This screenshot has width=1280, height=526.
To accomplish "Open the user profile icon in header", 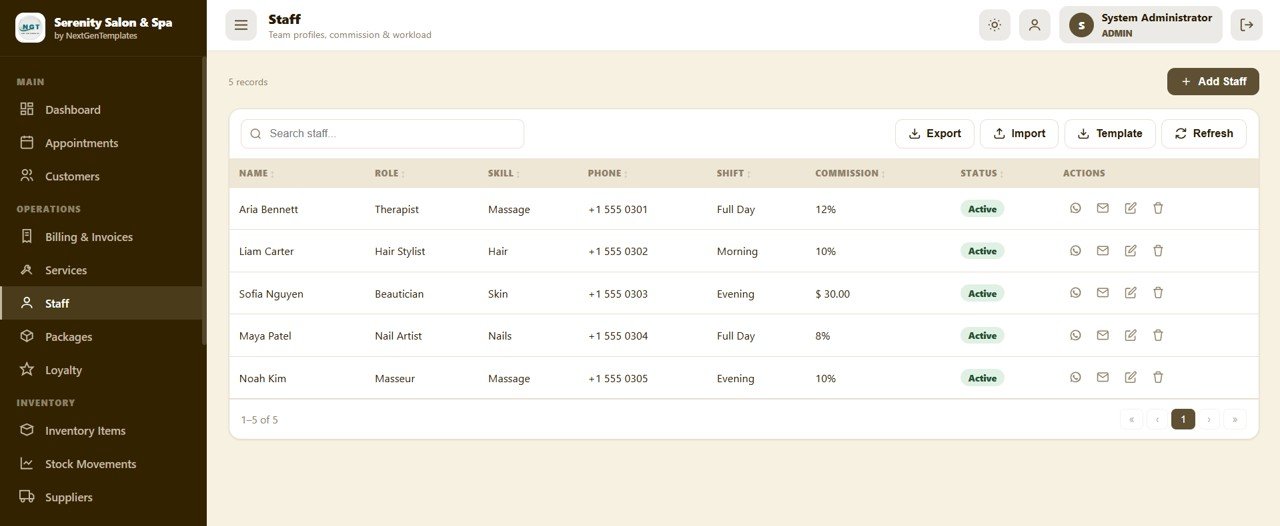I will [1035, 25].
